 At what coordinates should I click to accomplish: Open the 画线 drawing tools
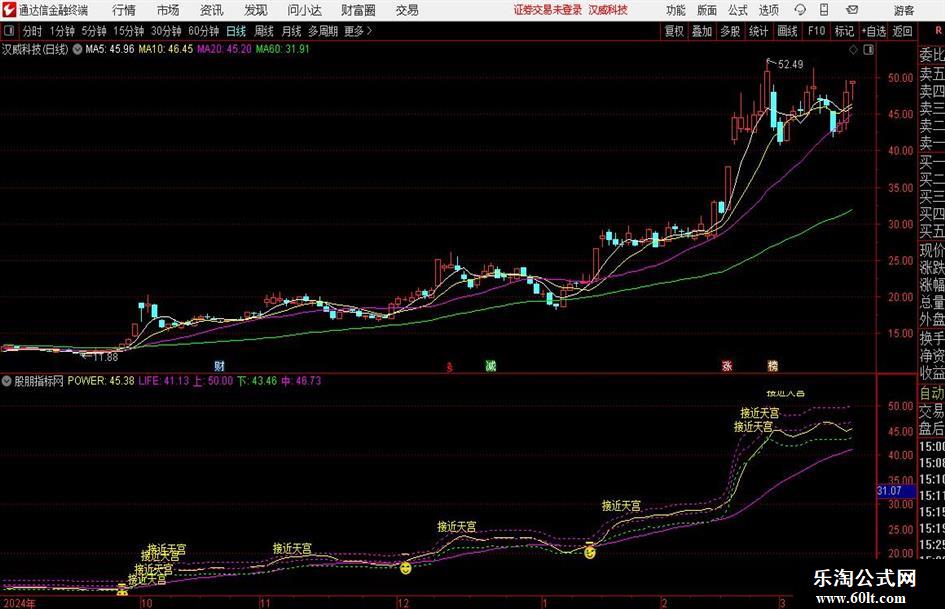[787, 31]
